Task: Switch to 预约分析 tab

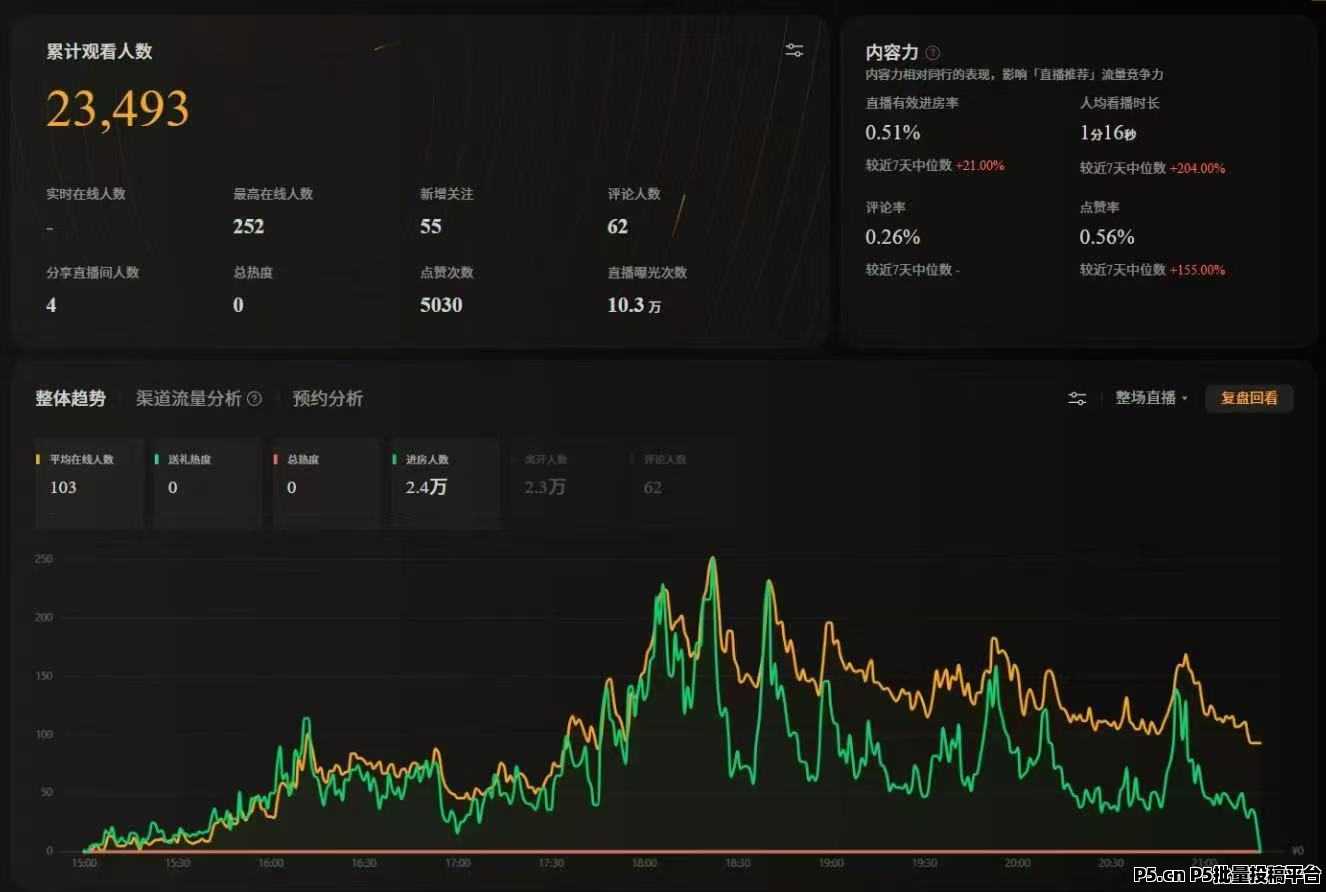Action: pos(327,399)
